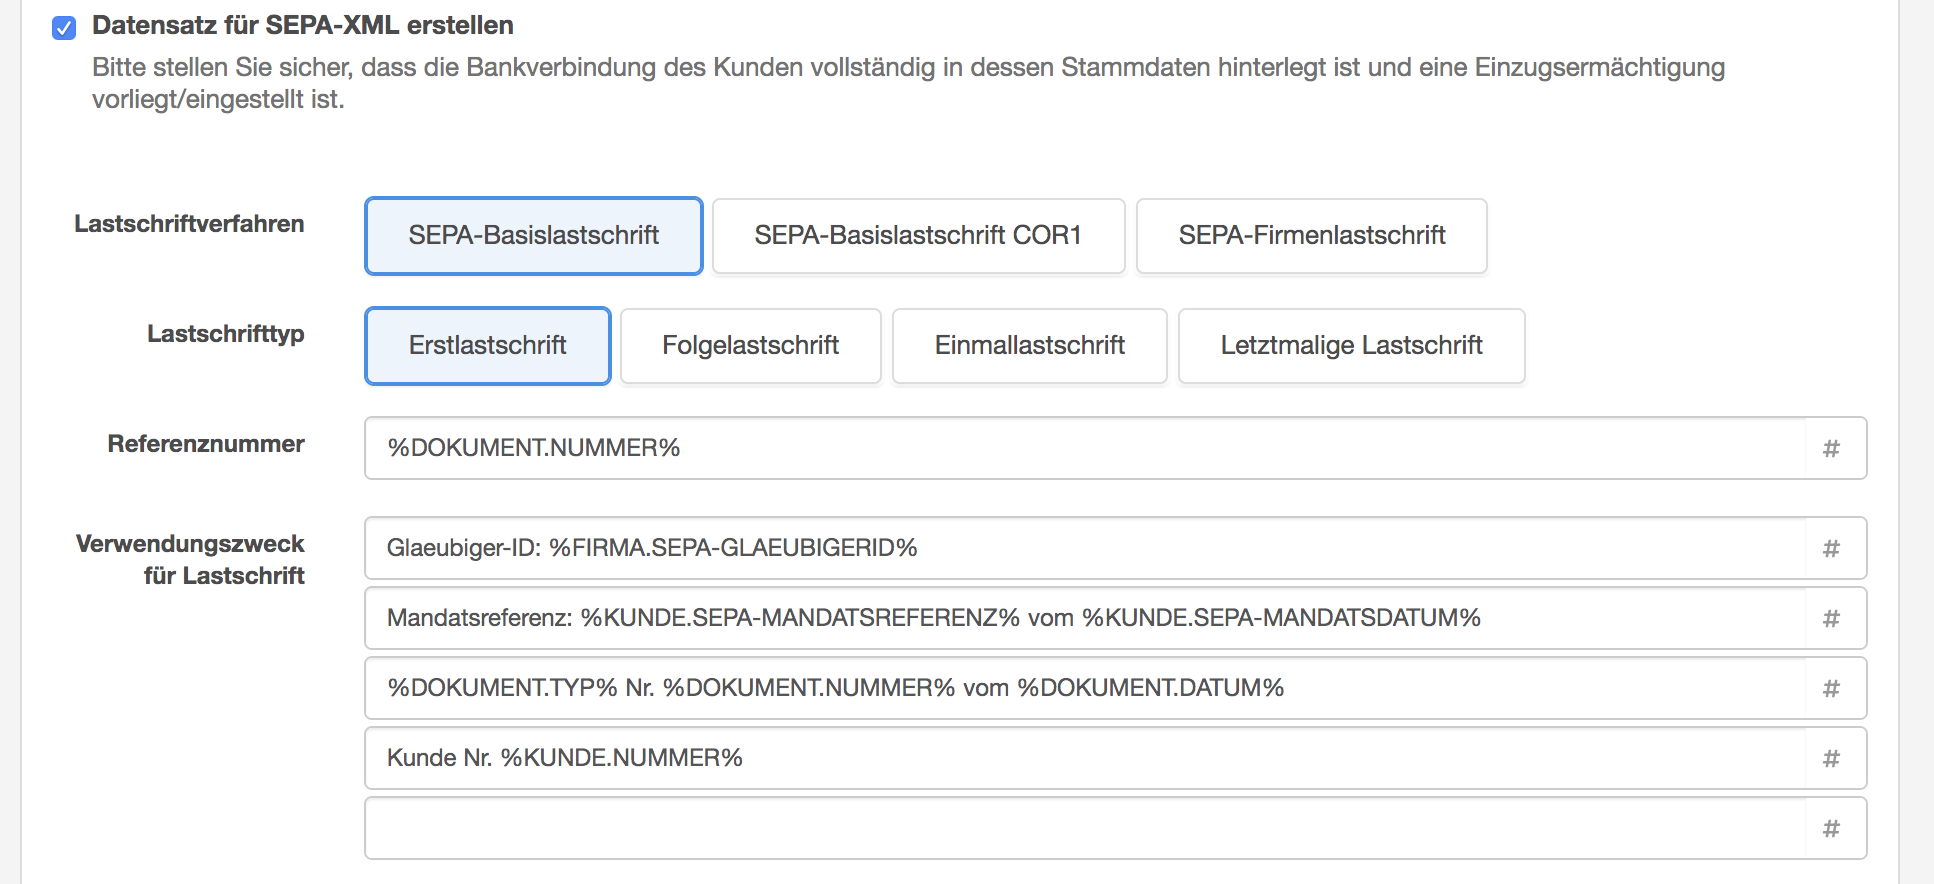Select SEPA-Basislastschrift procedure
This screenshot has height=884, width=1934.
pyautogui.click(x=534, y=236)
